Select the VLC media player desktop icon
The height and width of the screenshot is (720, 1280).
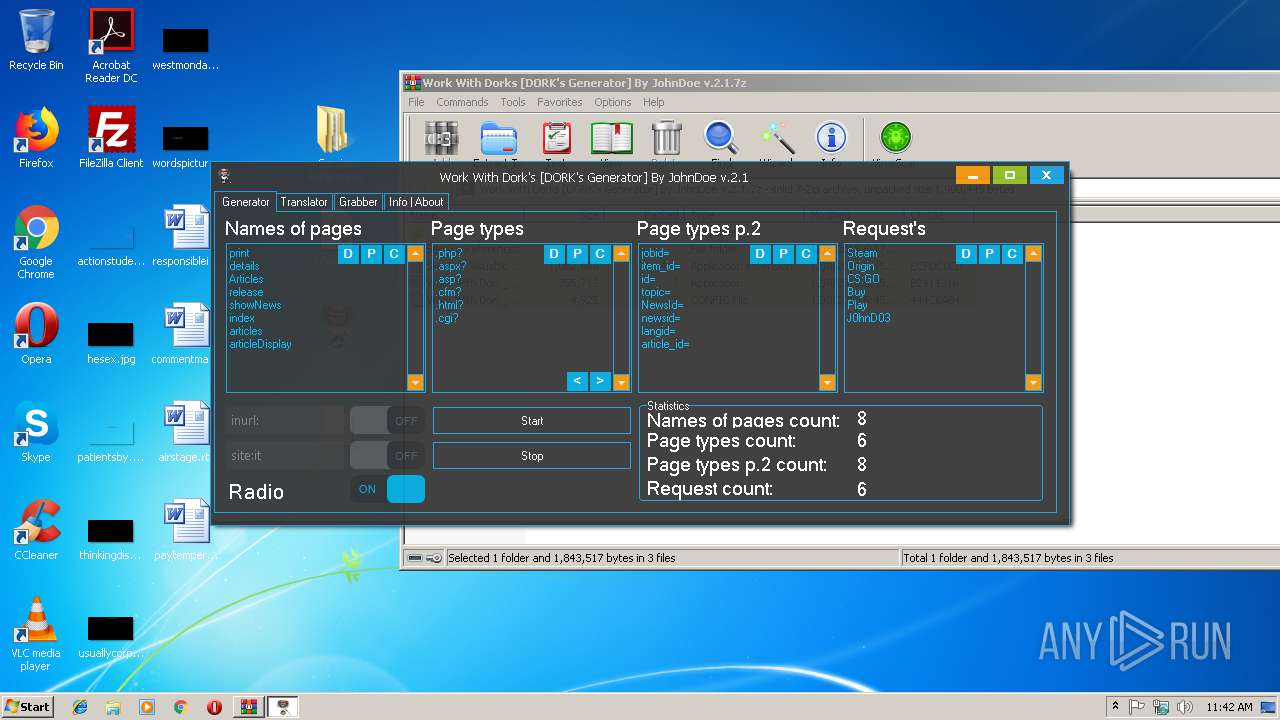point(36,634)
